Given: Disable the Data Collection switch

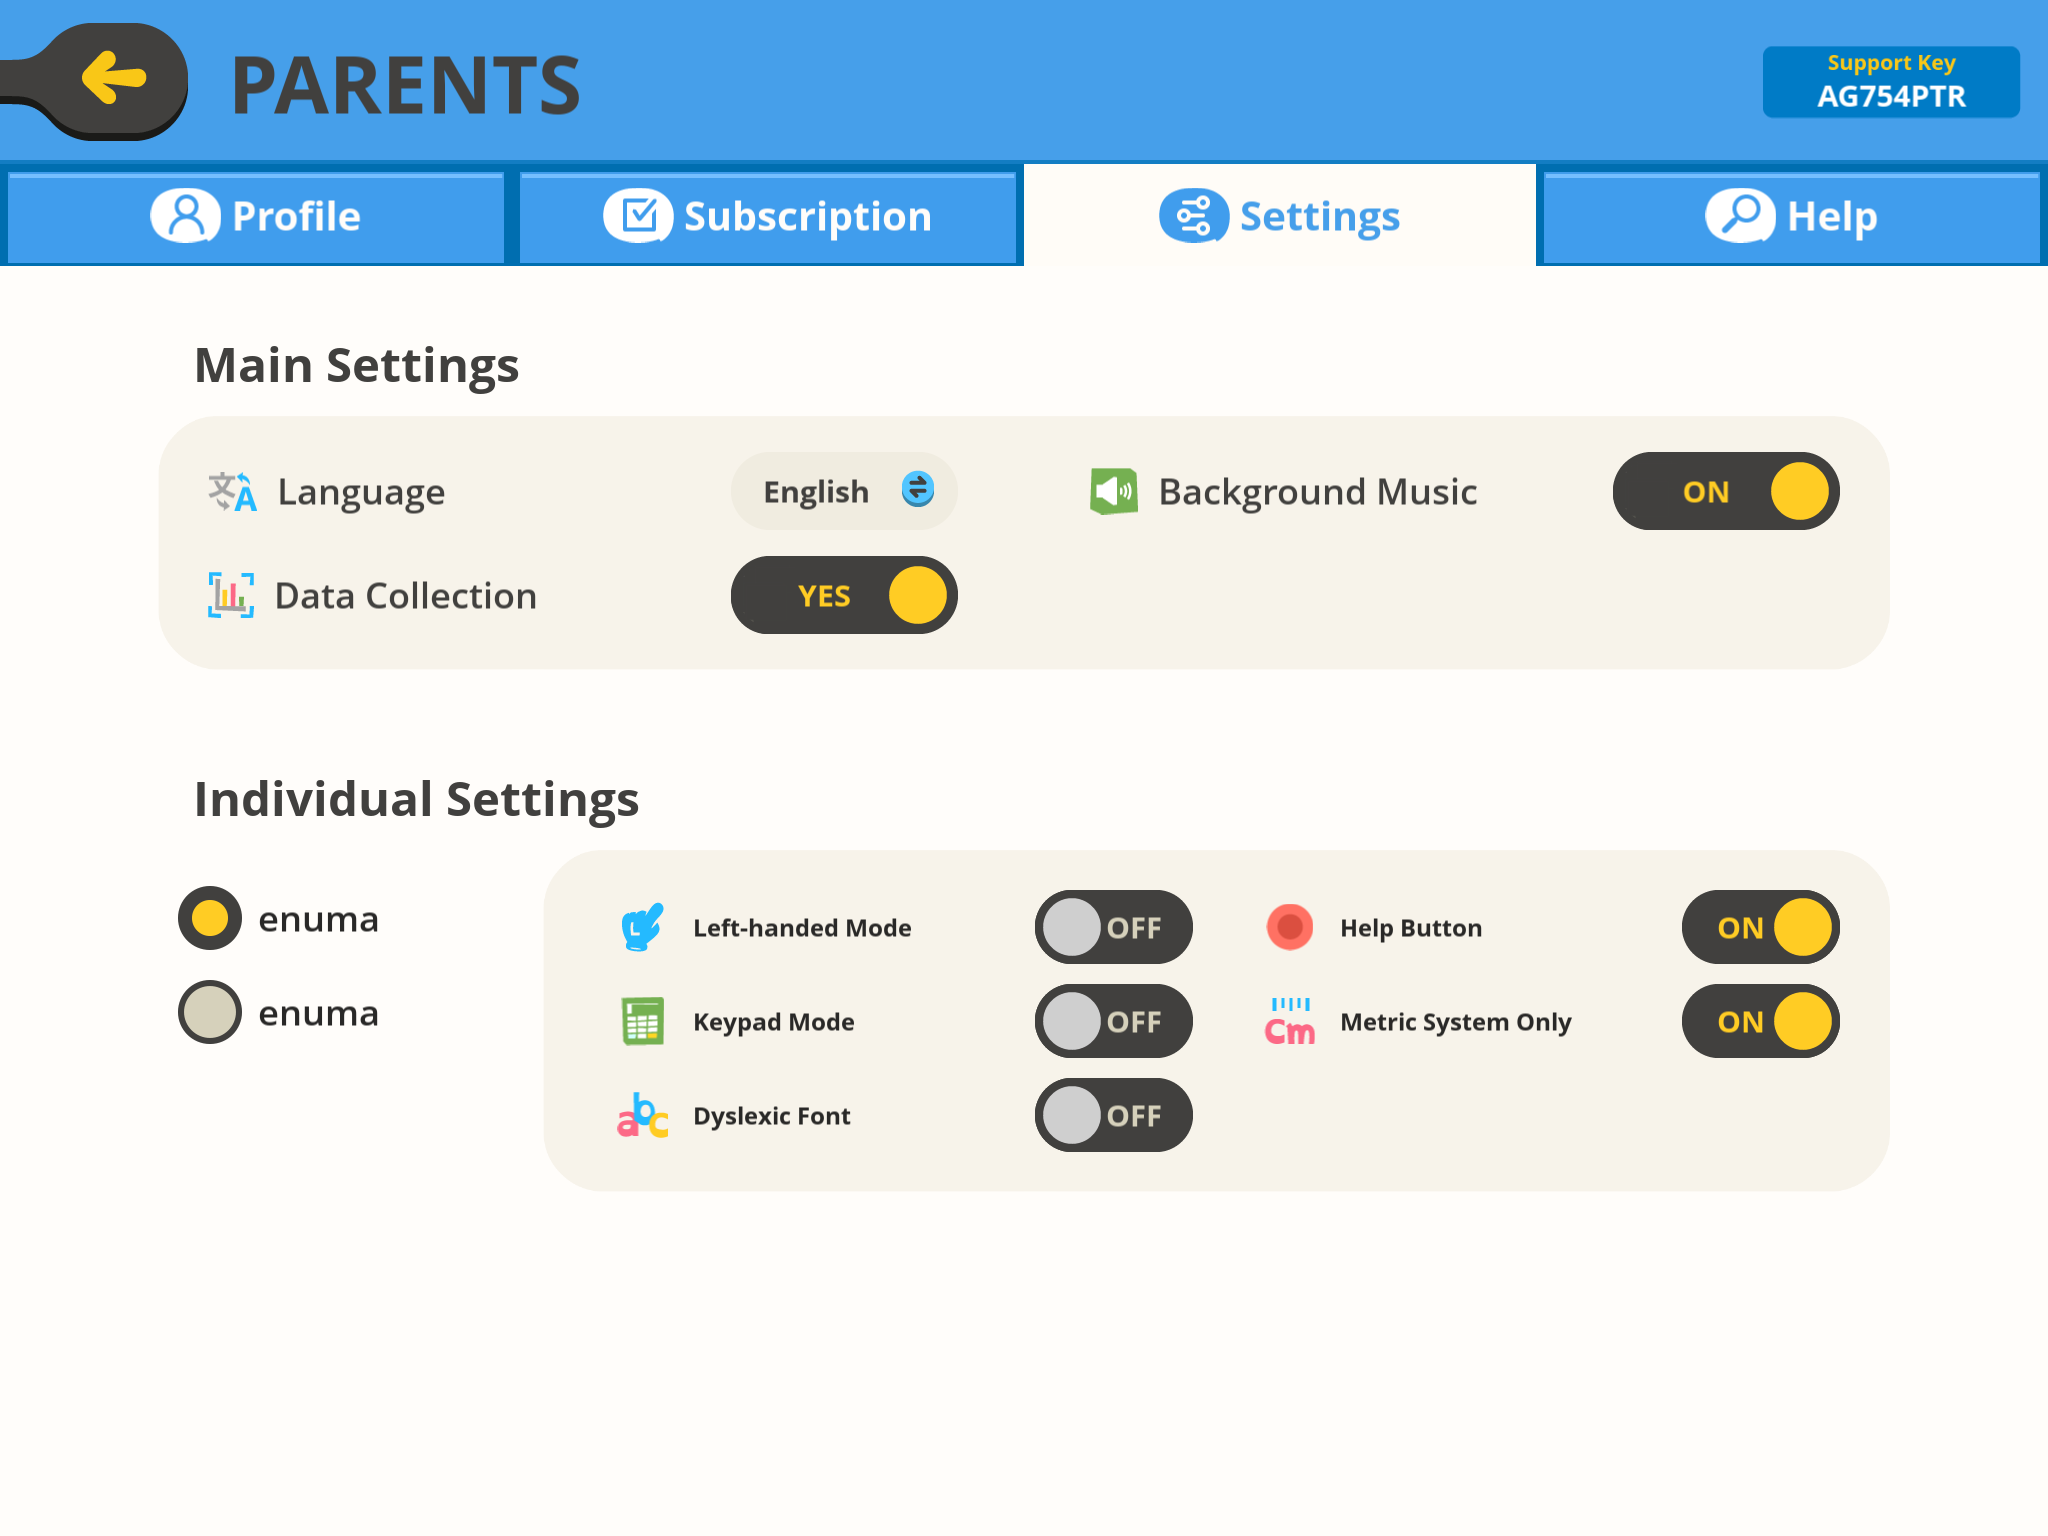Looking at the screenshot, I should click(x=844, y=596).
